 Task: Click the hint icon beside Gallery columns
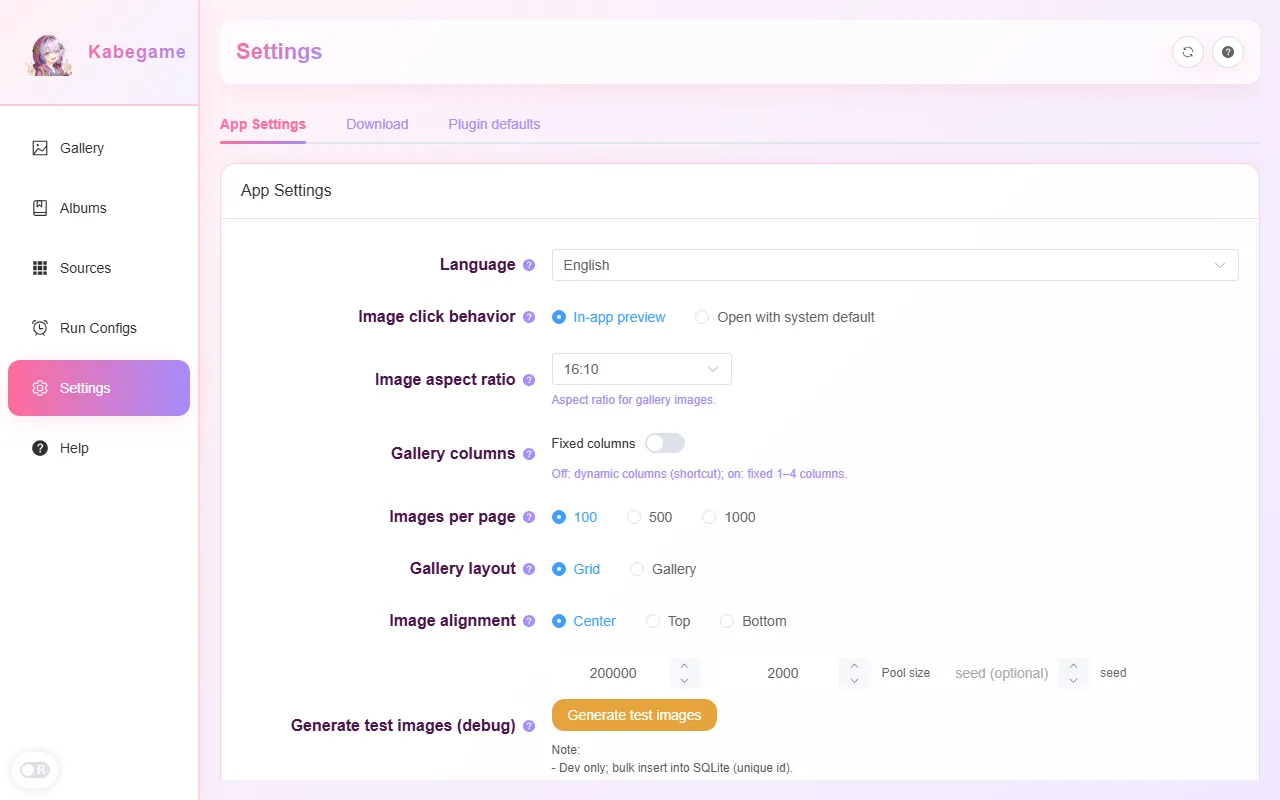point(529,454)
